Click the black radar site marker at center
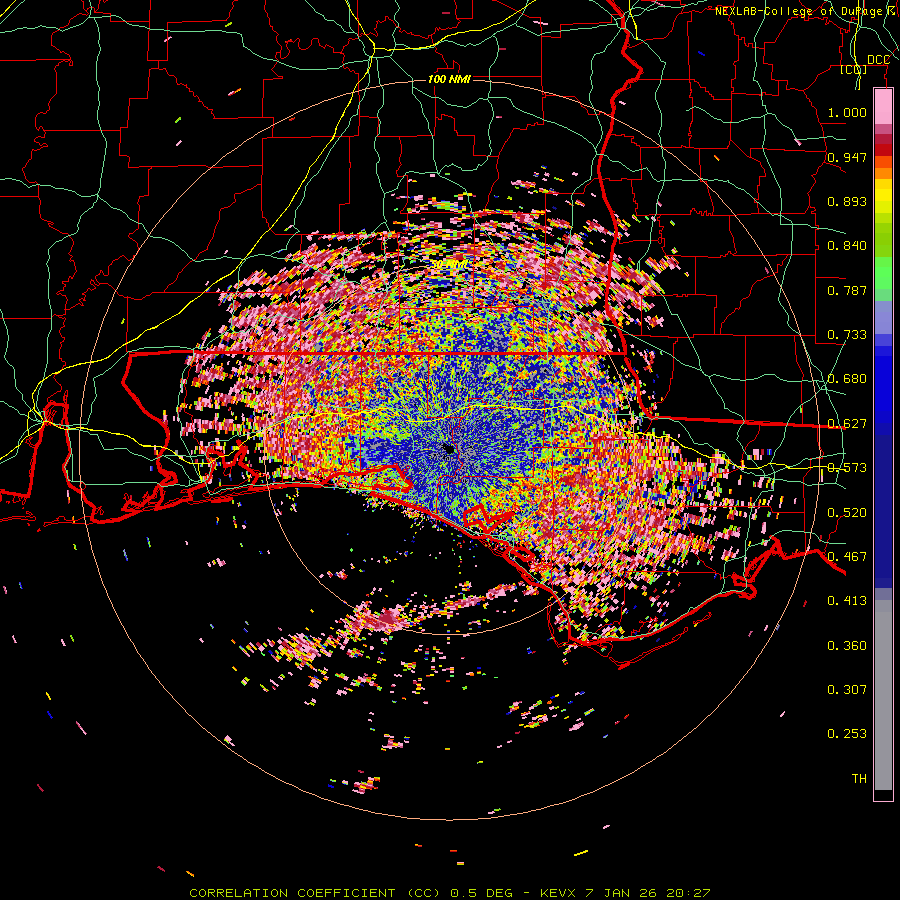Screen dimensions: 900x900 pyautogui.click(x=449, y=448)
